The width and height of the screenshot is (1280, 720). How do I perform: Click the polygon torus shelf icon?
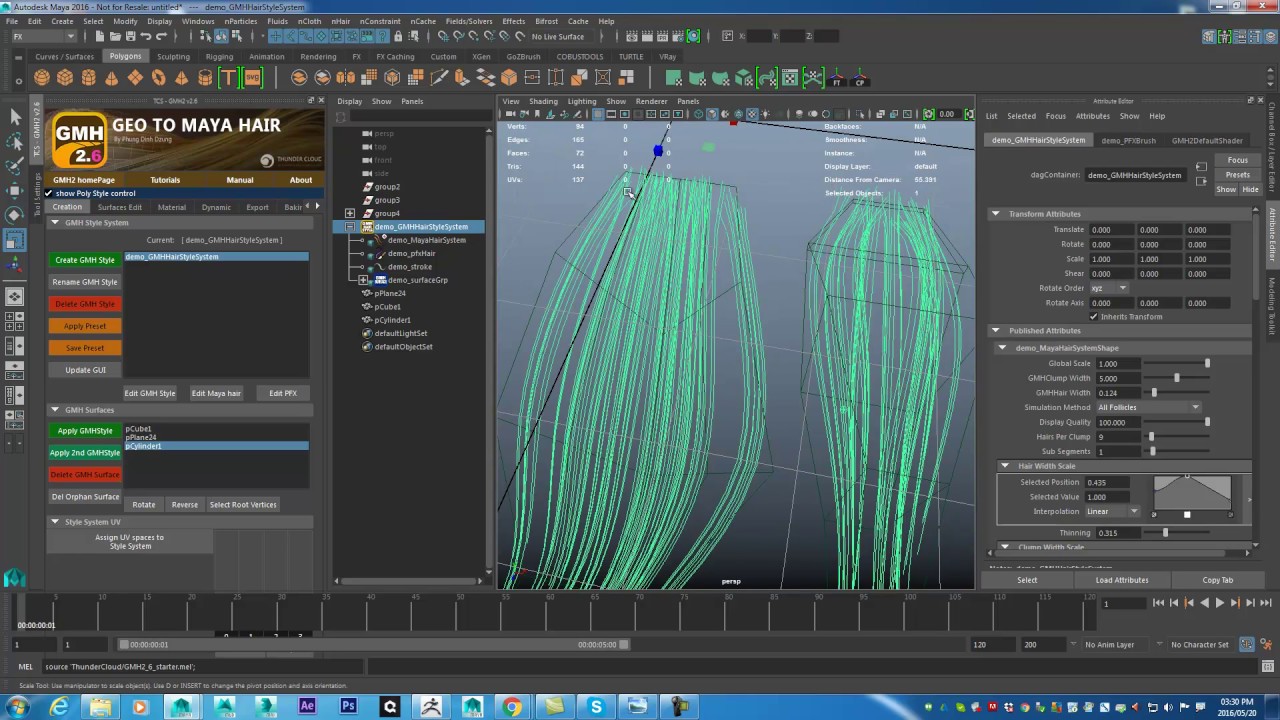pyautogui.click(x=158, y=78)
